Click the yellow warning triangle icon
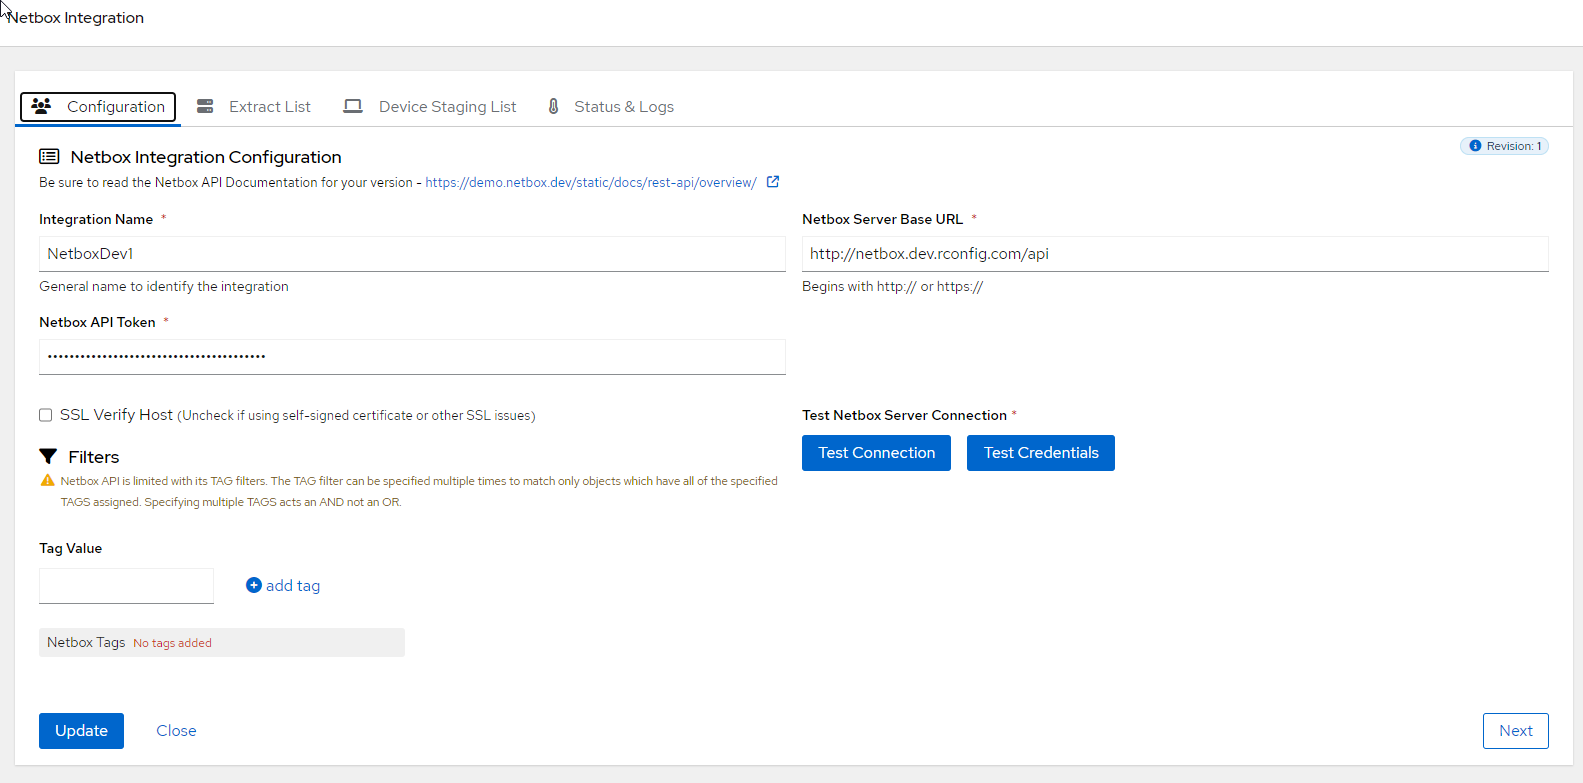1583x783 pixels. coord(47,480)
